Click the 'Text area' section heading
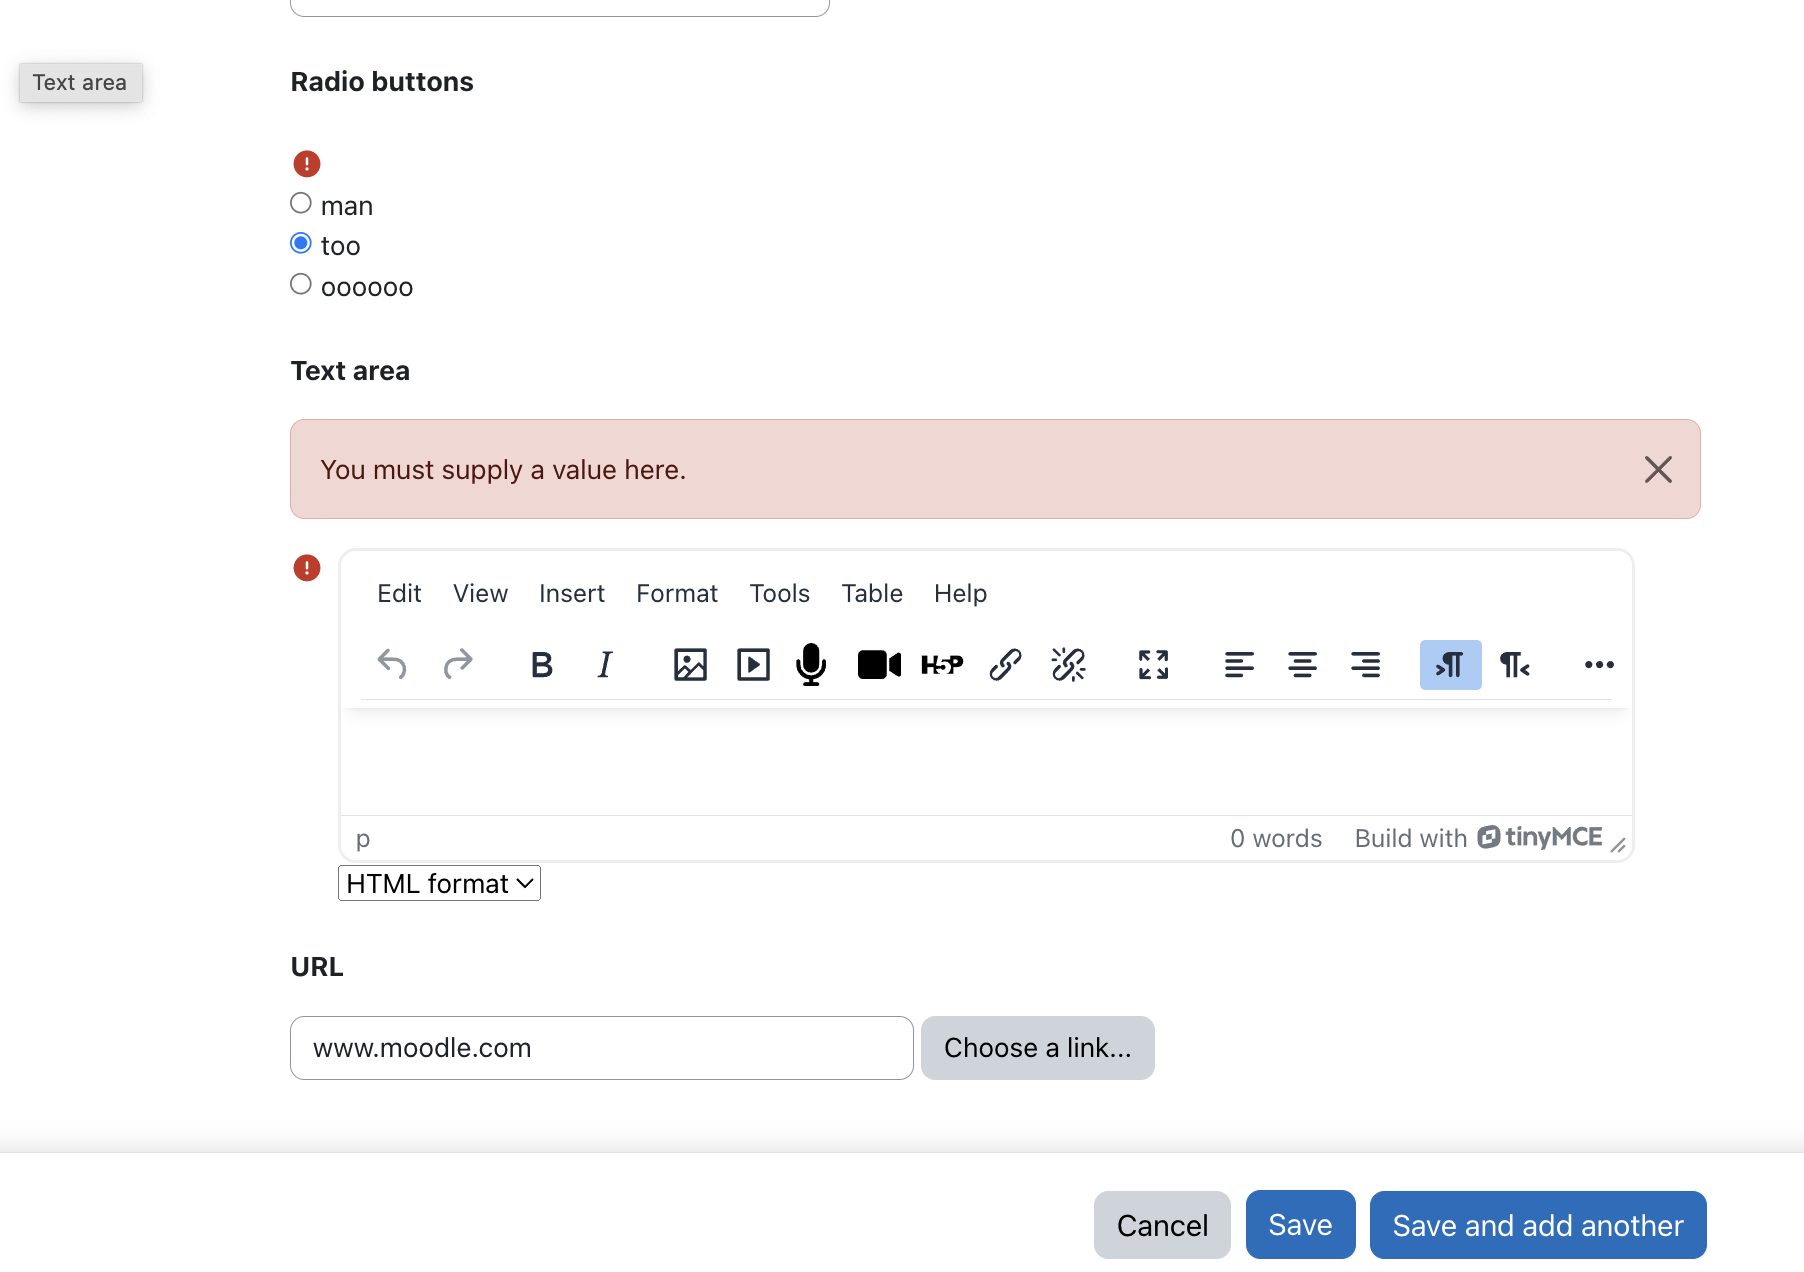Screen dimensions: 1804x1272 350,371
